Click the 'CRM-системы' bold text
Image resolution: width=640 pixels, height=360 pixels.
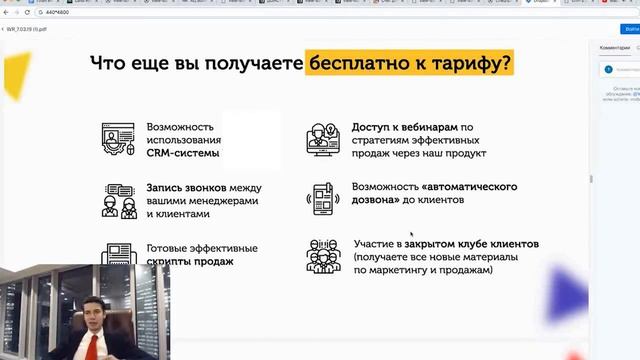pyautogui.click(x=183, y=153)
